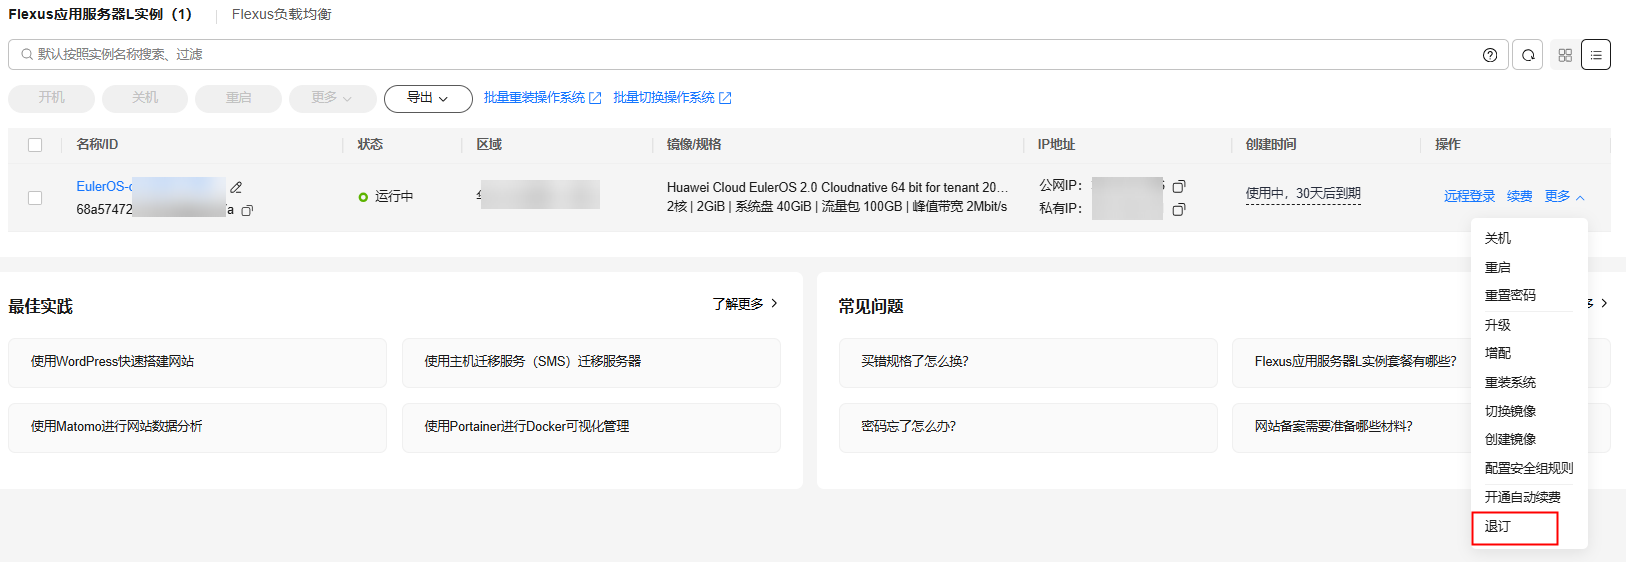Open 使用WordPress快速搭建网站 card

click(x=197, y=362)
